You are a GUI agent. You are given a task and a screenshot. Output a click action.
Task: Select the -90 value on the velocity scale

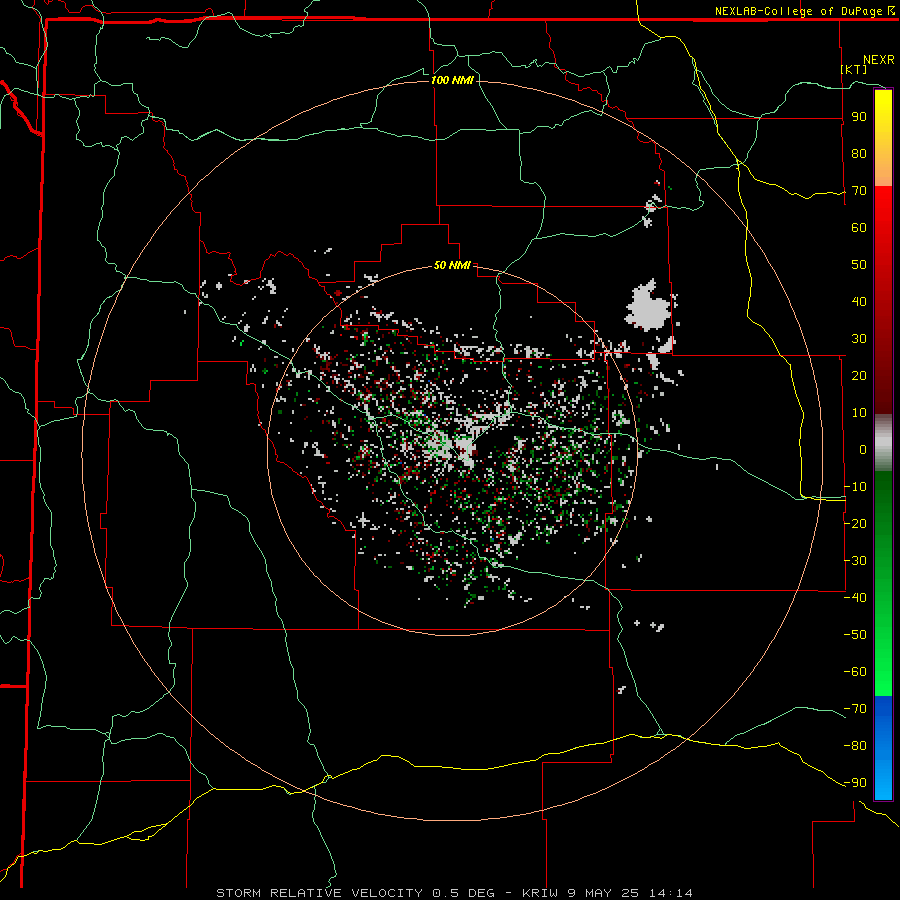coord(855,783)
